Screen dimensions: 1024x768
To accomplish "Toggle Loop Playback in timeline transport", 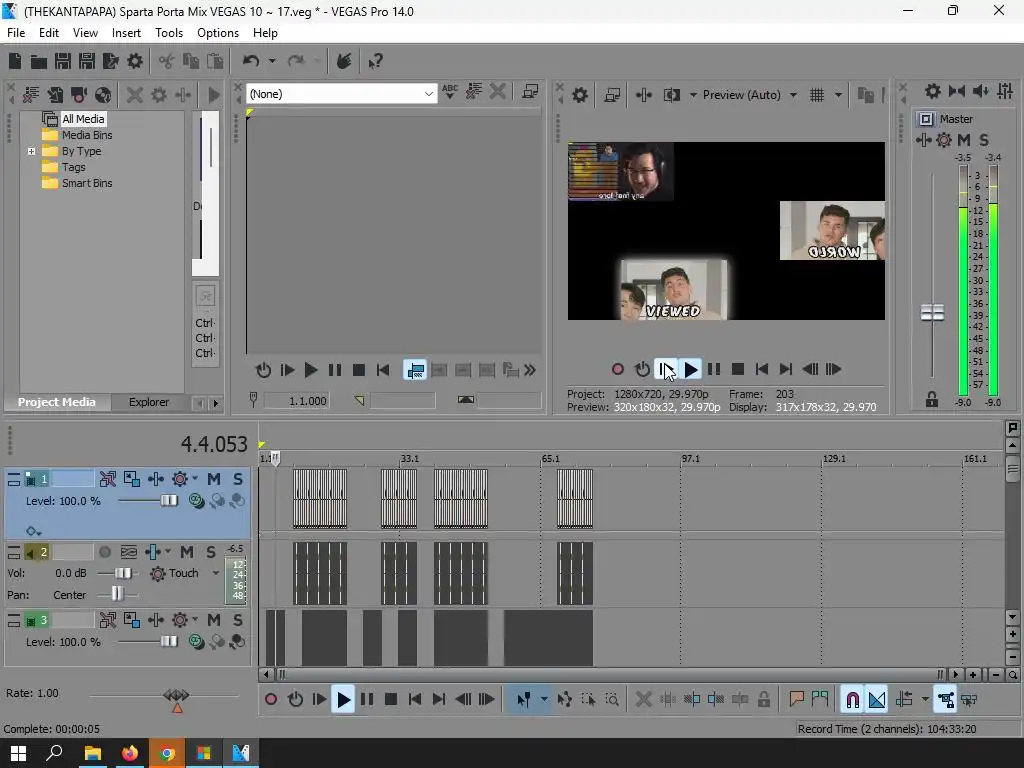I will [295, 700].
